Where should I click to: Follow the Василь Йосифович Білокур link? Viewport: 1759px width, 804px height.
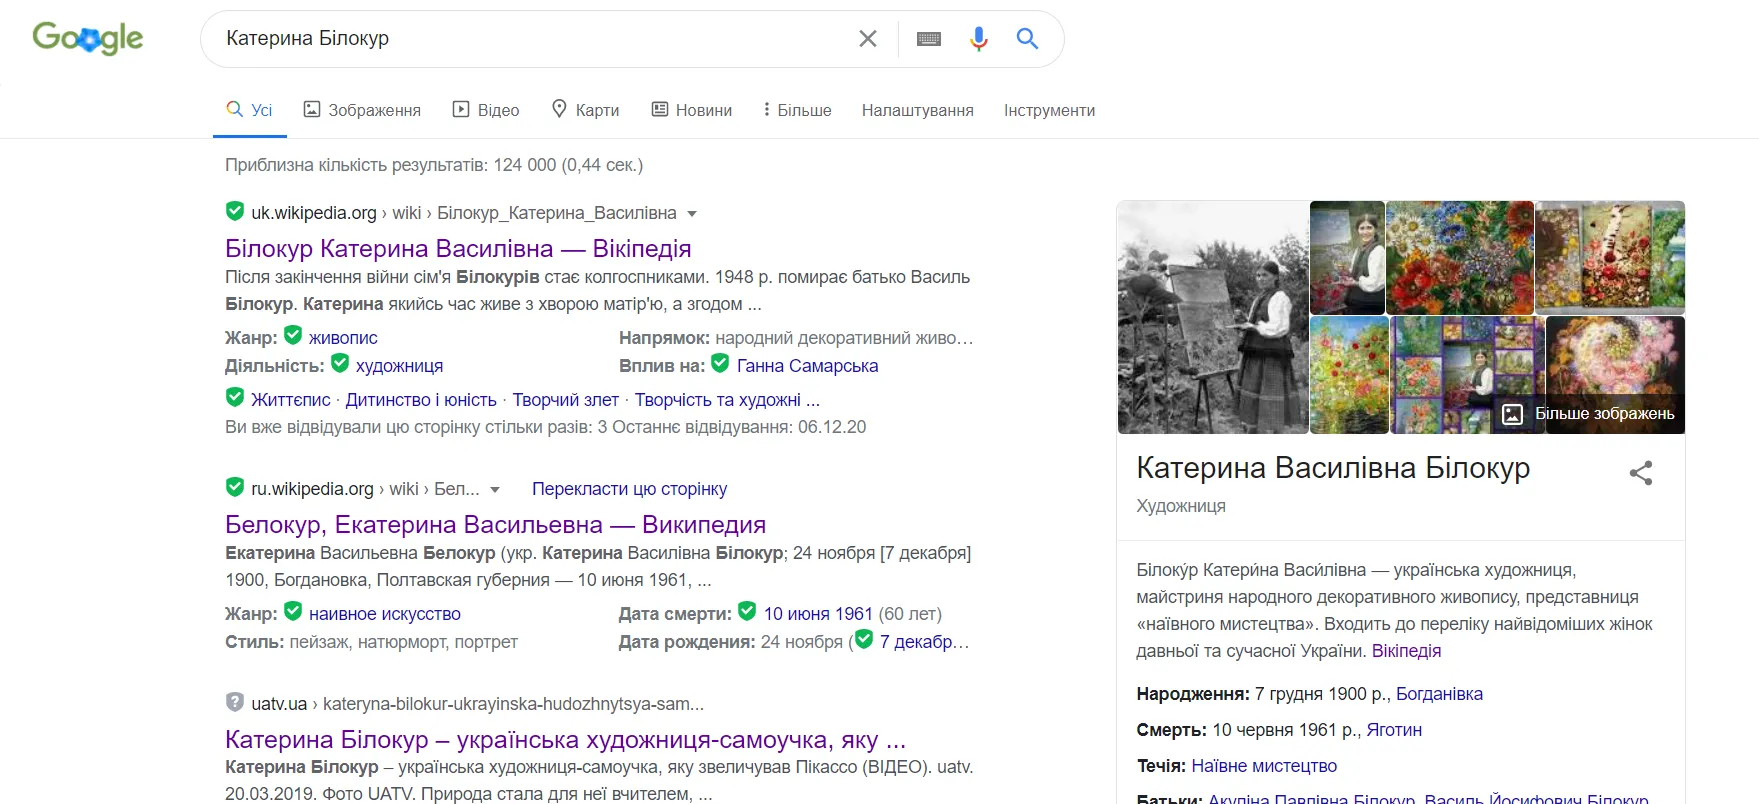pyautogui.click(x=1536, y=798)
